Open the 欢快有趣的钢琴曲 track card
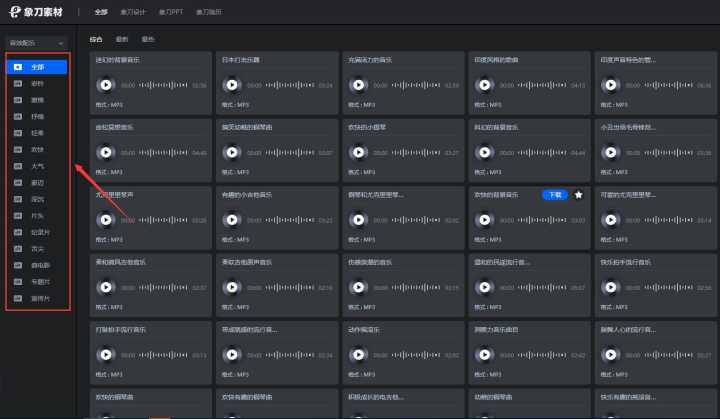720x419 pixels. [277, 403]
